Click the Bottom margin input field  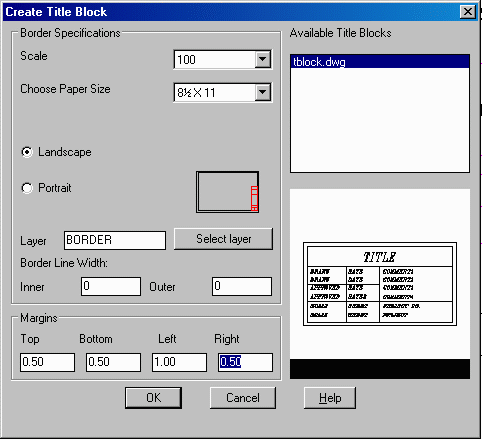point(113,362)
